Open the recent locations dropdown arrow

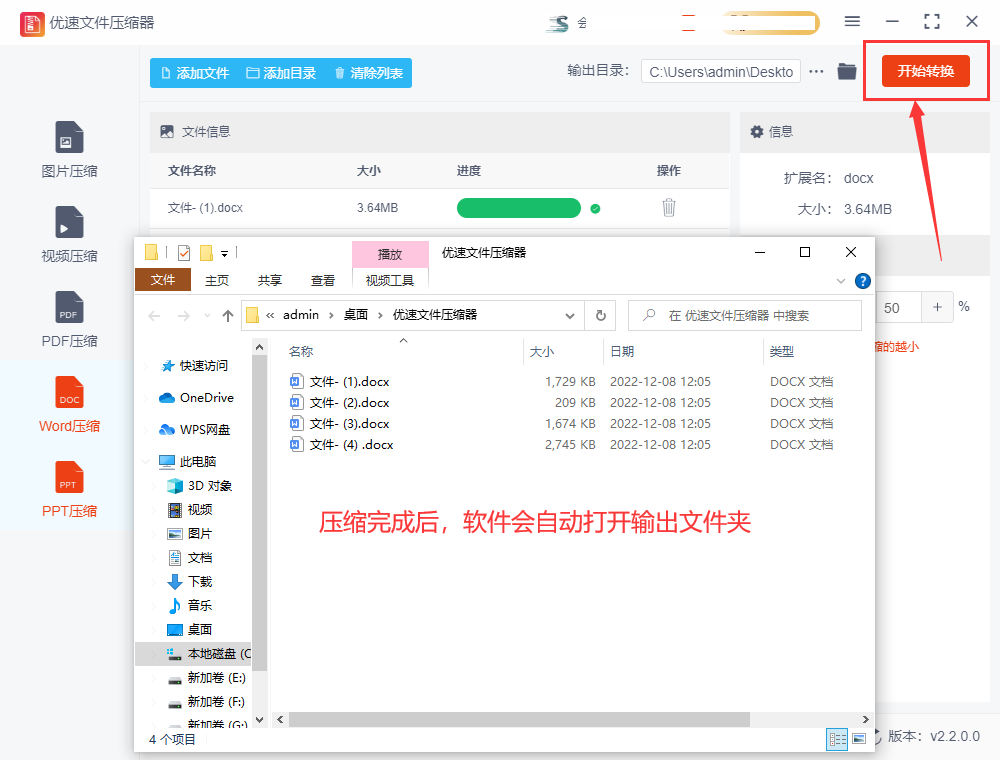click(x=207, y=316)
